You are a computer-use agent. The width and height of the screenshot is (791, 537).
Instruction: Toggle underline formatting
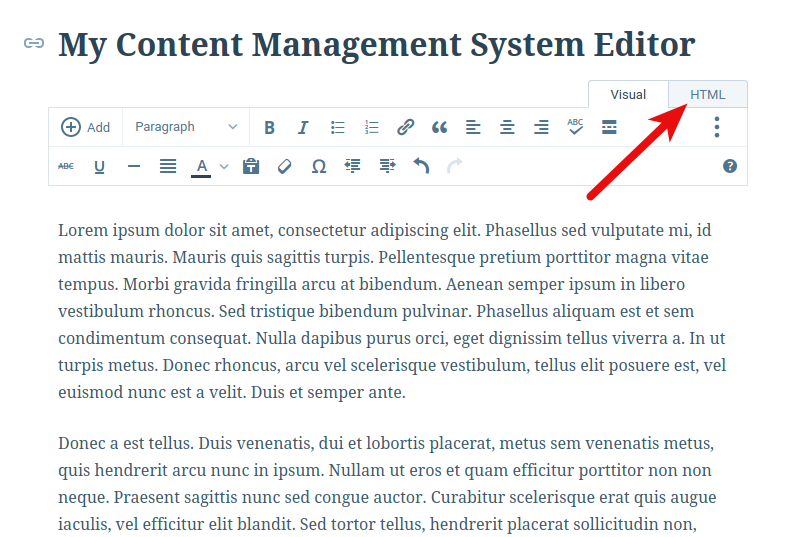99,166
